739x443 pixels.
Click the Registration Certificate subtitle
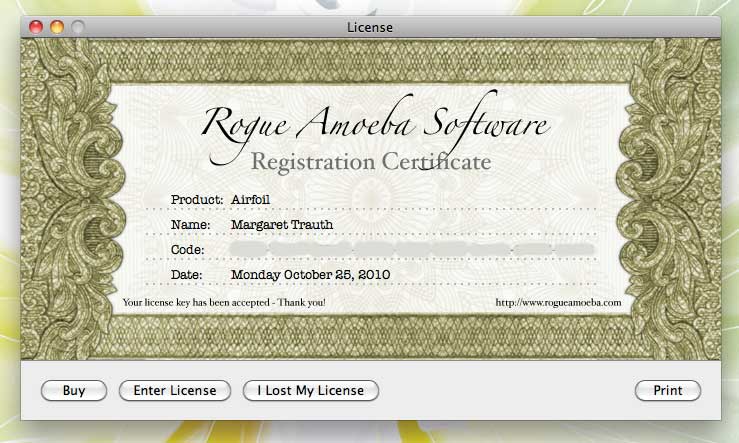coord(370,161)
